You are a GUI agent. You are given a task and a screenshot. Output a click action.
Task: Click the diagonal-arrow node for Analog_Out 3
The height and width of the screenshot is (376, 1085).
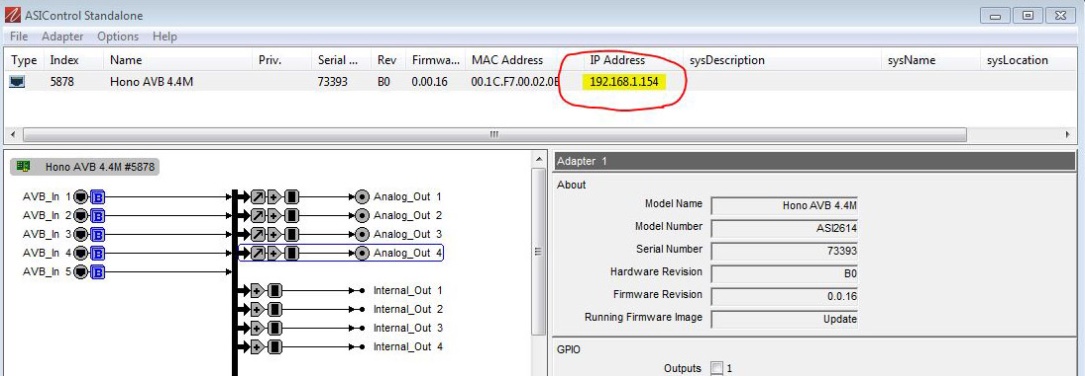257,234
